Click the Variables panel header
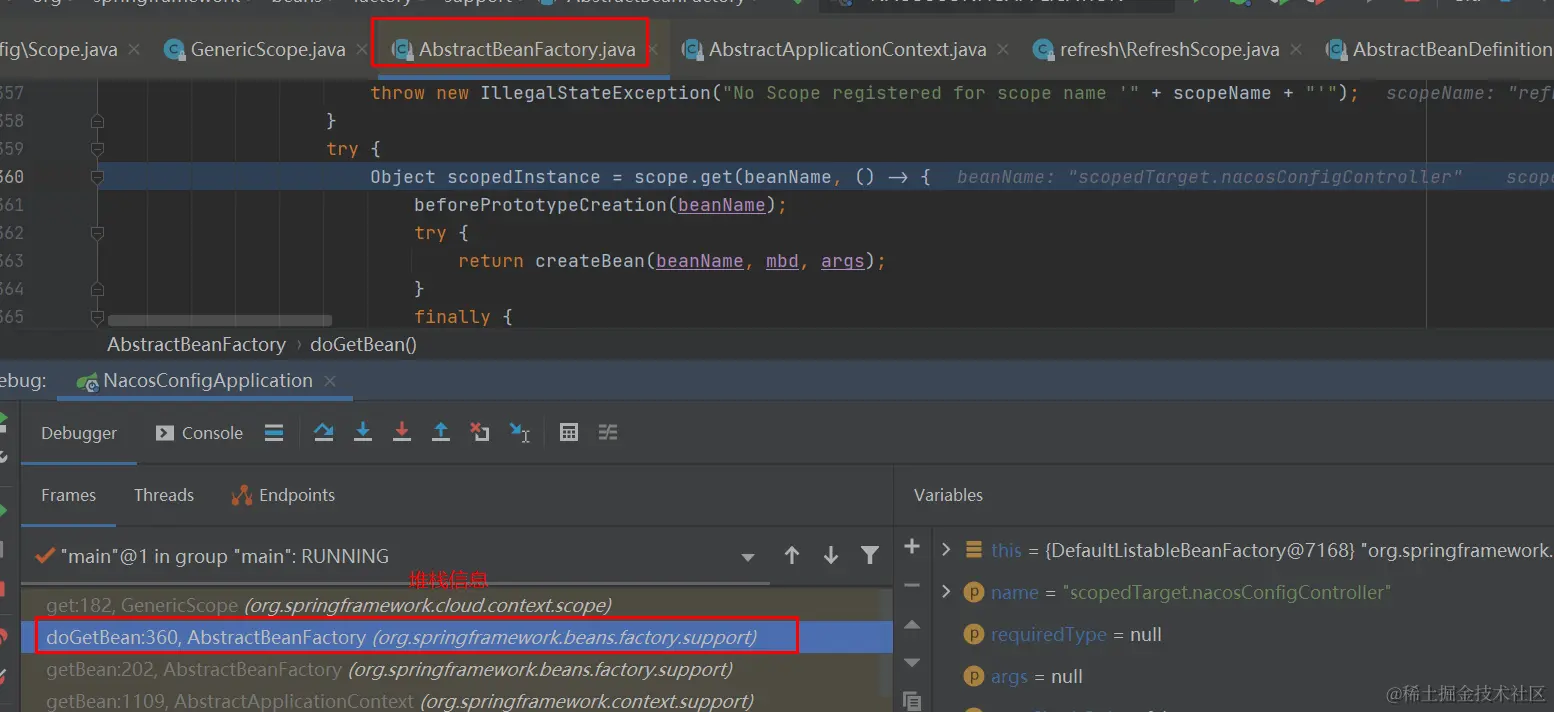1554x712 pixels. click(x=948, y=495)
